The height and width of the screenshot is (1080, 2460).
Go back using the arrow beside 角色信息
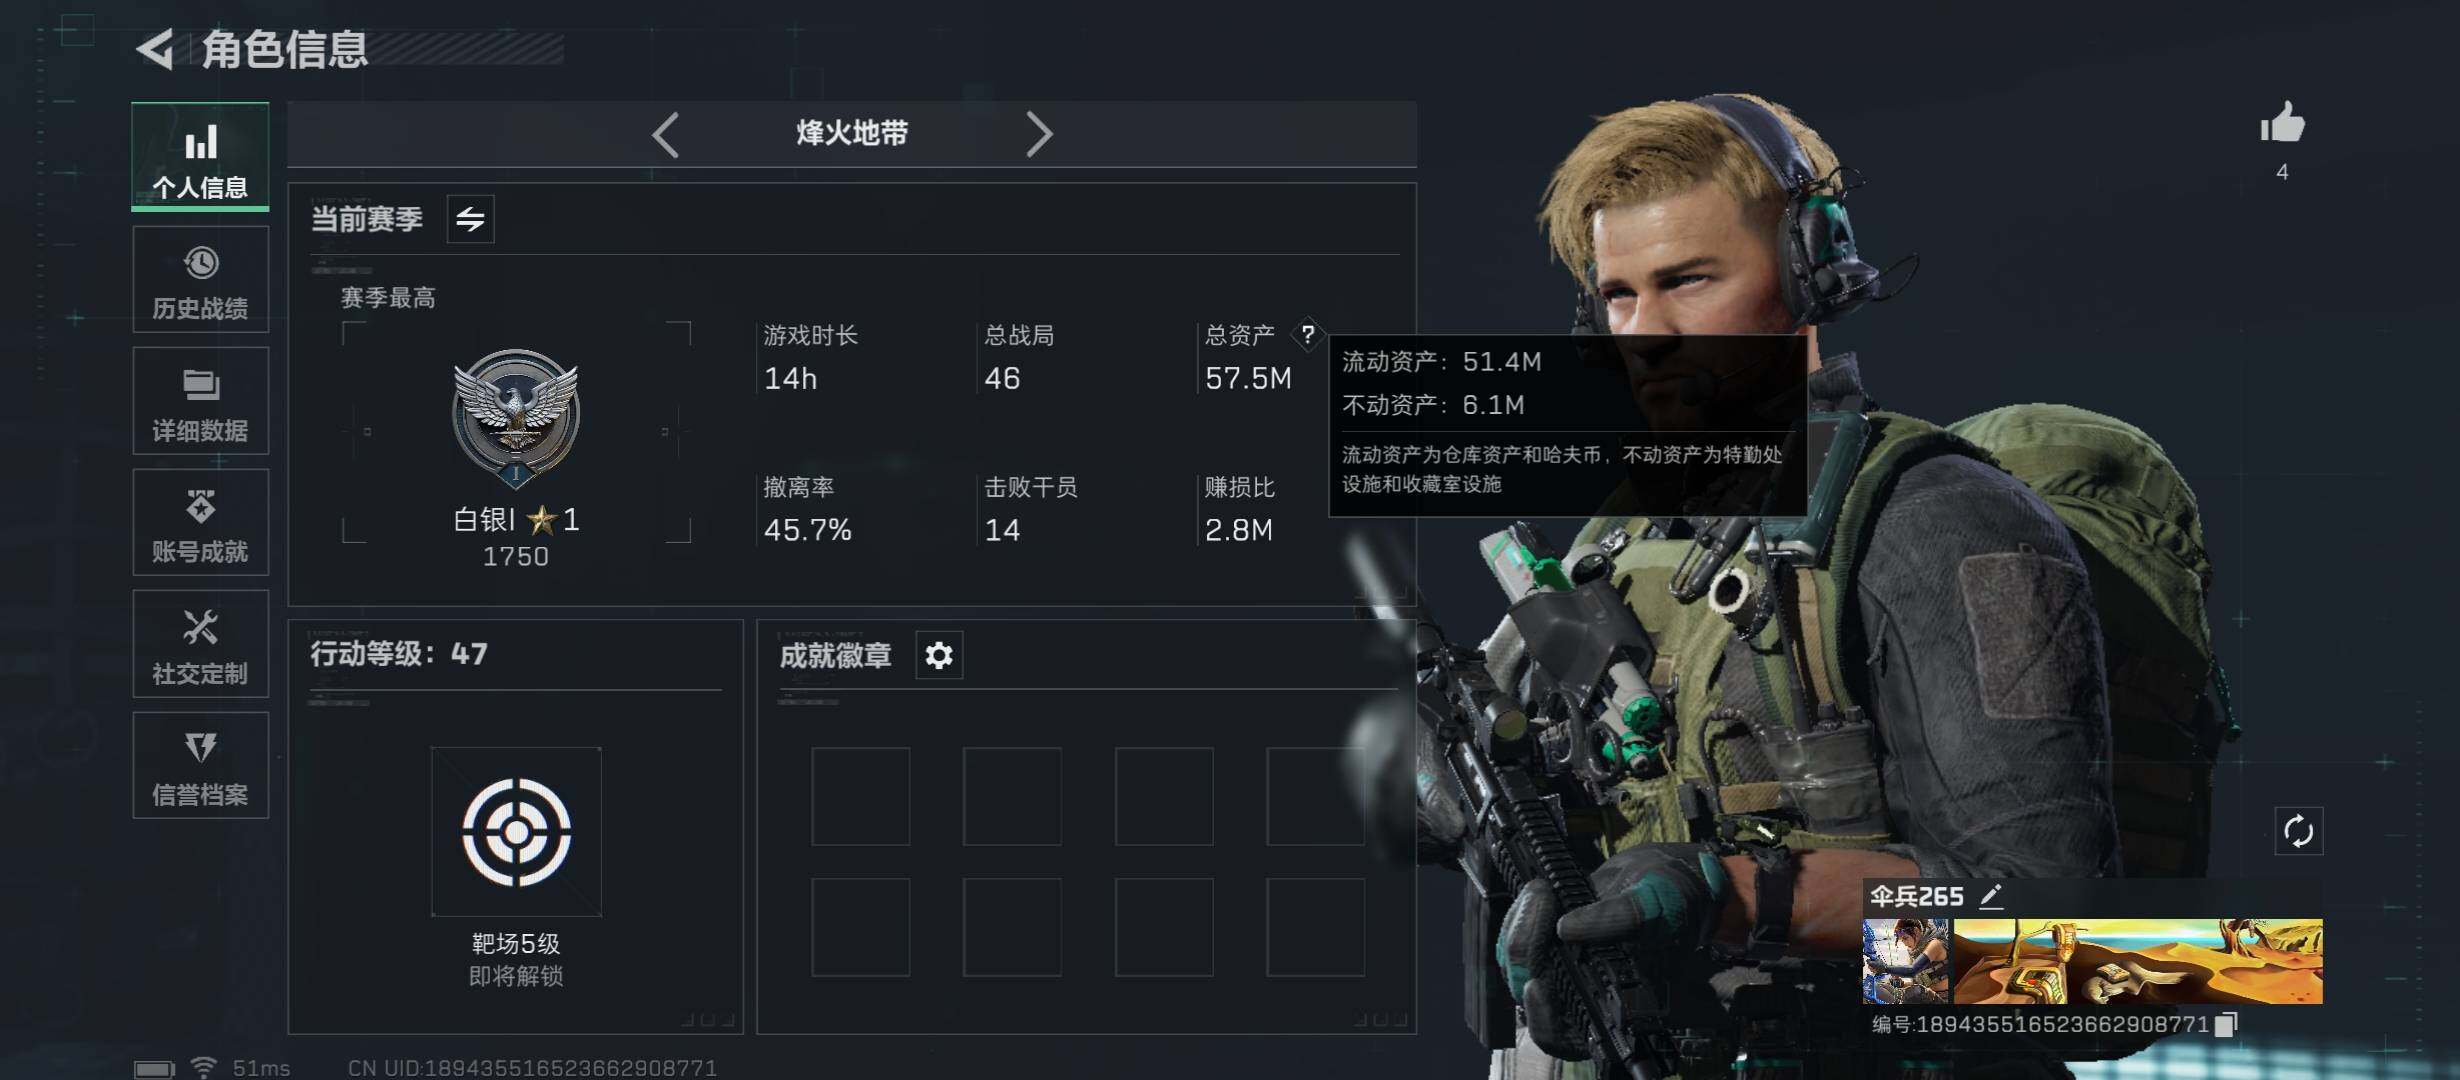tap(156, 49)
